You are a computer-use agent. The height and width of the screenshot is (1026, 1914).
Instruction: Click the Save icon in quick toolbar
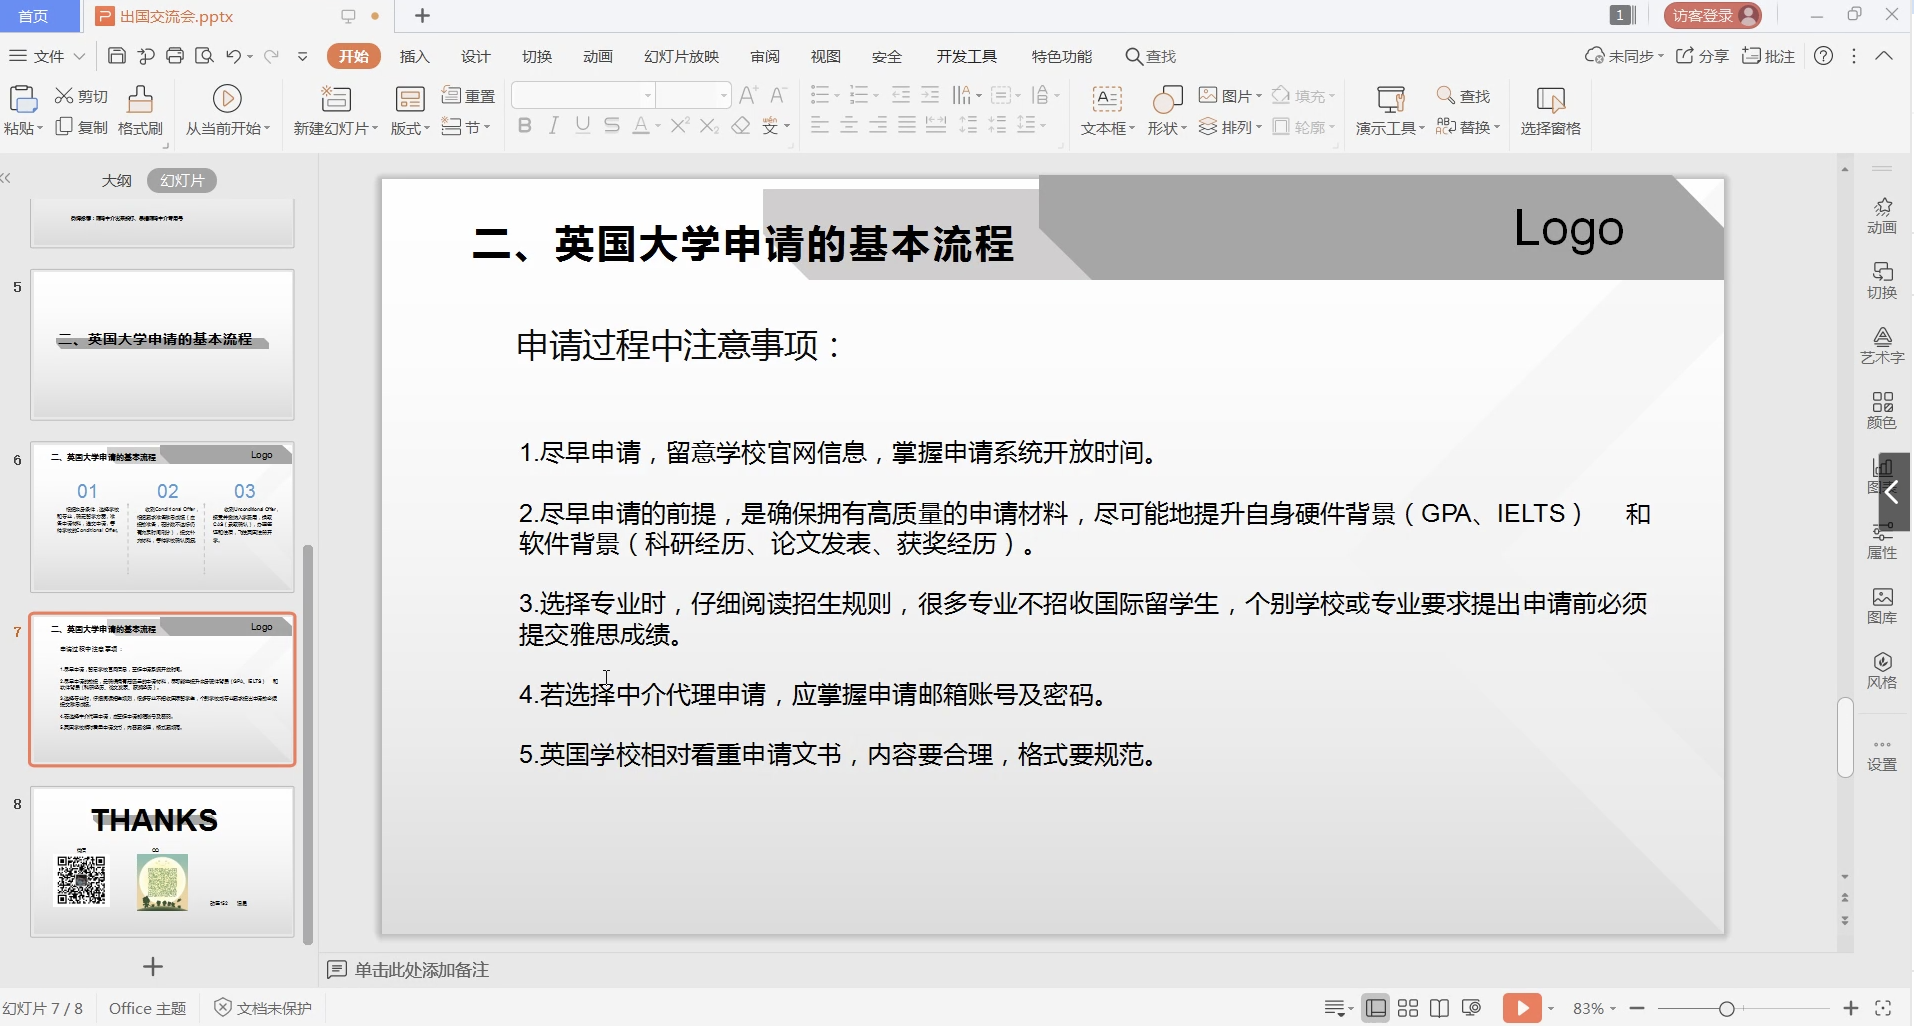tap(117, 56)
